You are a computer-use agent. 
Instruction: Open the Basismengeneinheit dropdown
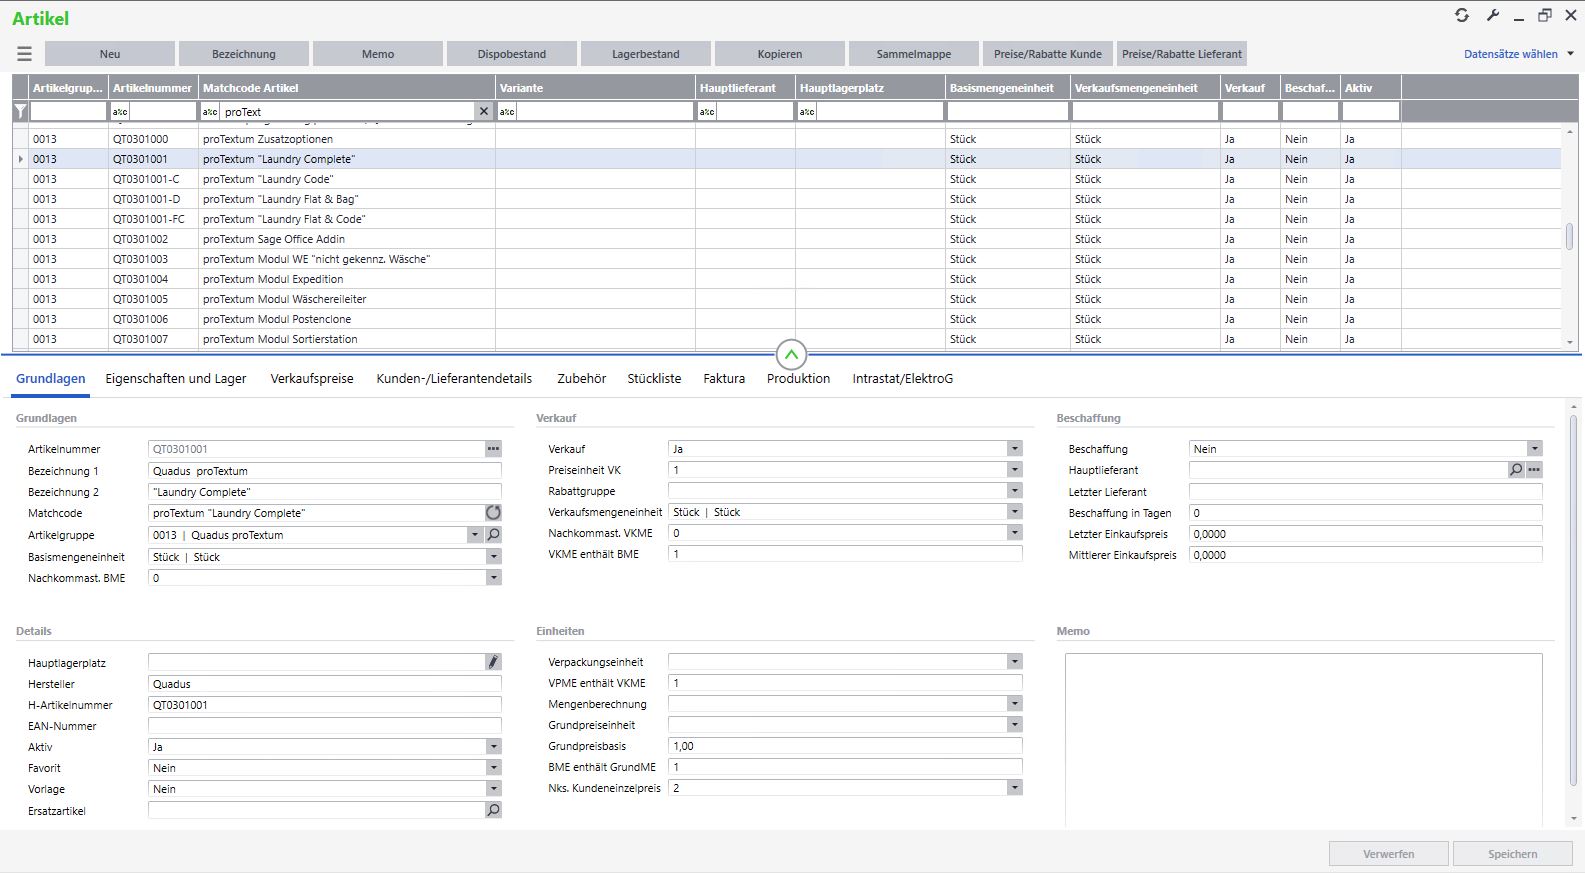coord(493,557)
